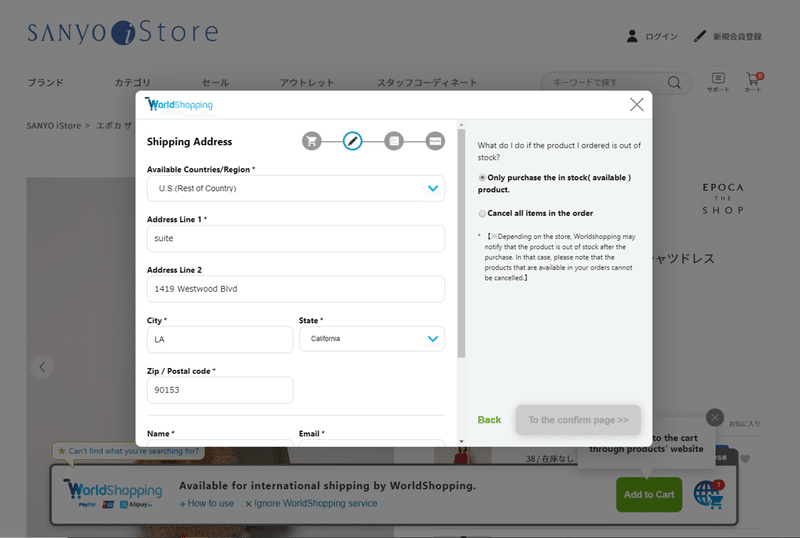Screen dimensions: 800x538
Task: Click Ignore WorldShopping service link
Action: coord(311,503)
